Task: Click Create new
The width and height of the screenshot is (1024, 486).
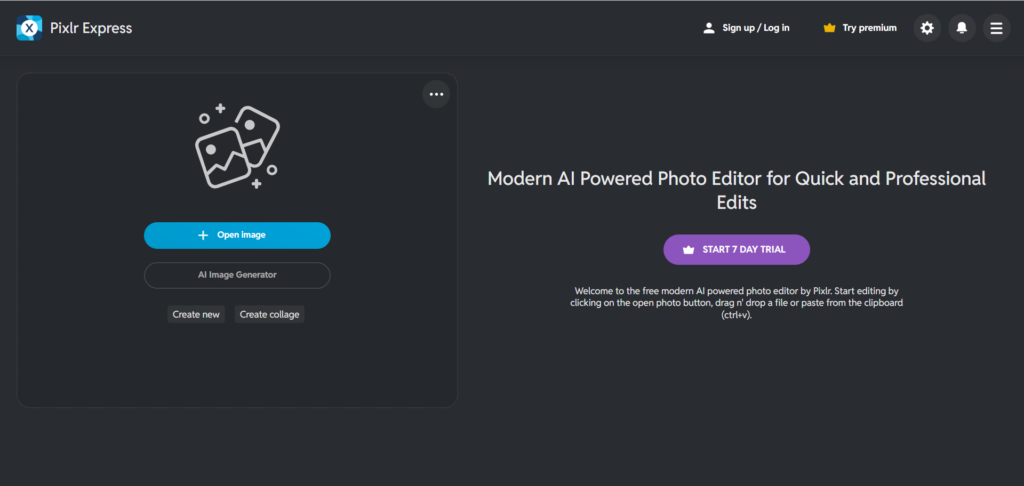Action: 196,314
